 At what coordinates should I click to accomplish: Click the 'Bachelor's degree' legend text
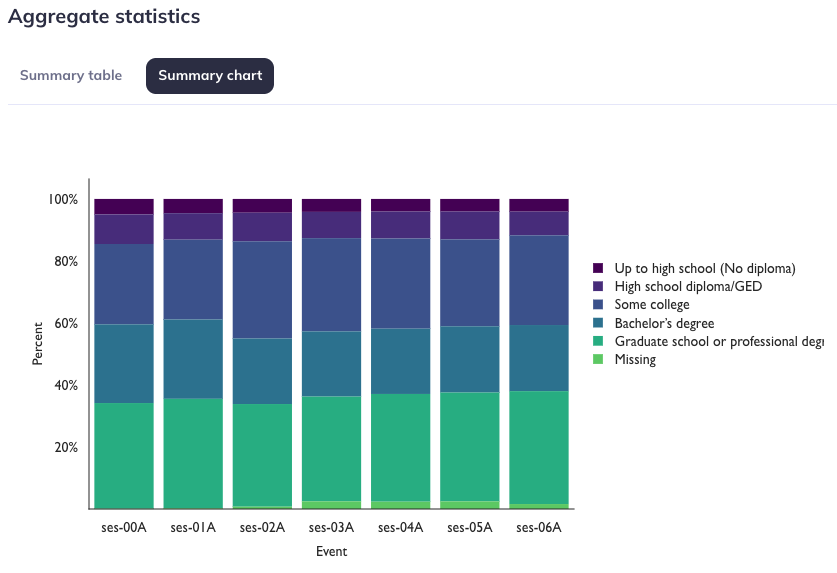pos(664,323)
